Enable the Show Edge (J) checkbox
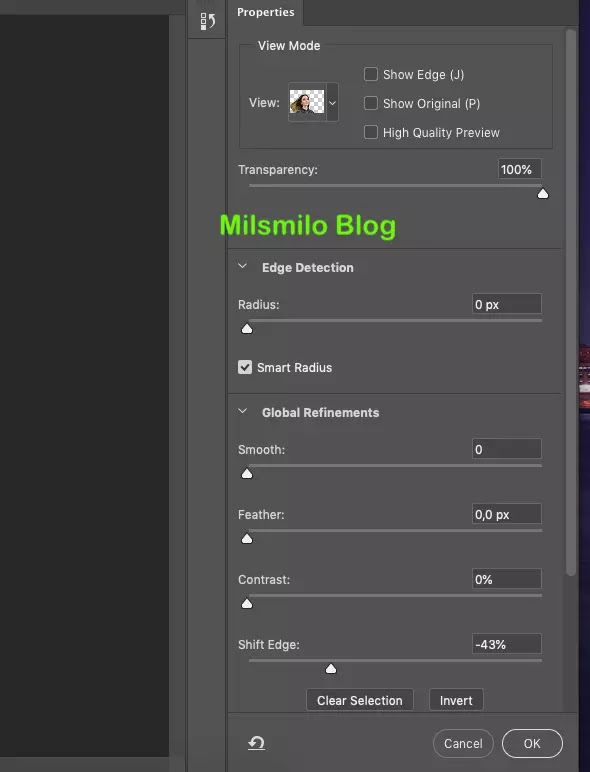590x772 pixels. tap(370, 74)
